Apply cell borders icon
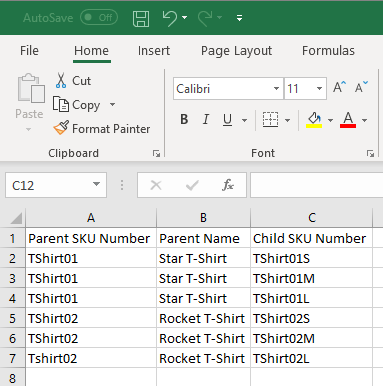The image size is (383, 386). click(x=270, y=119)
